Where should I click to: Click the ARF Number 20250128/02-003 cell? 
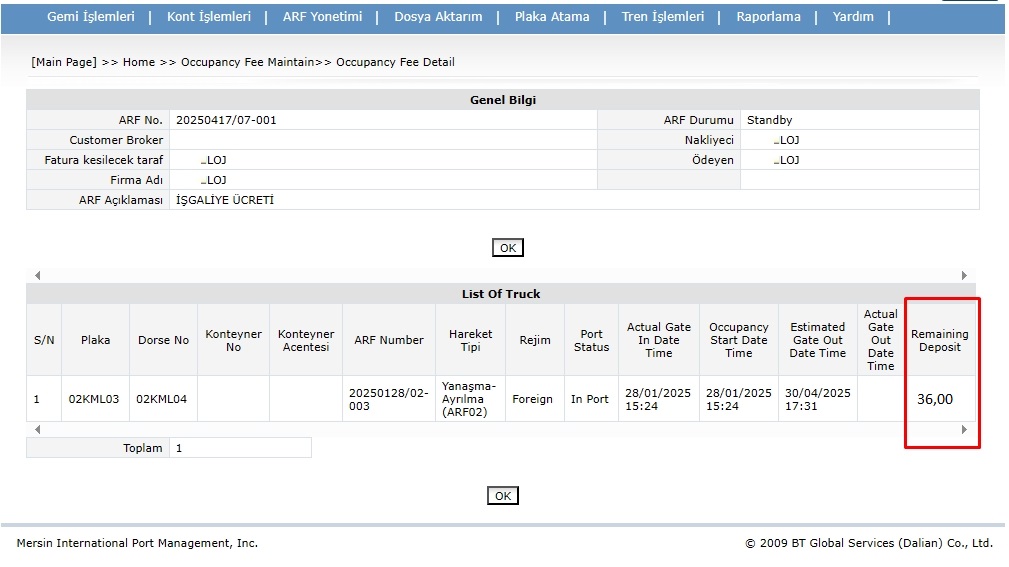388,399
